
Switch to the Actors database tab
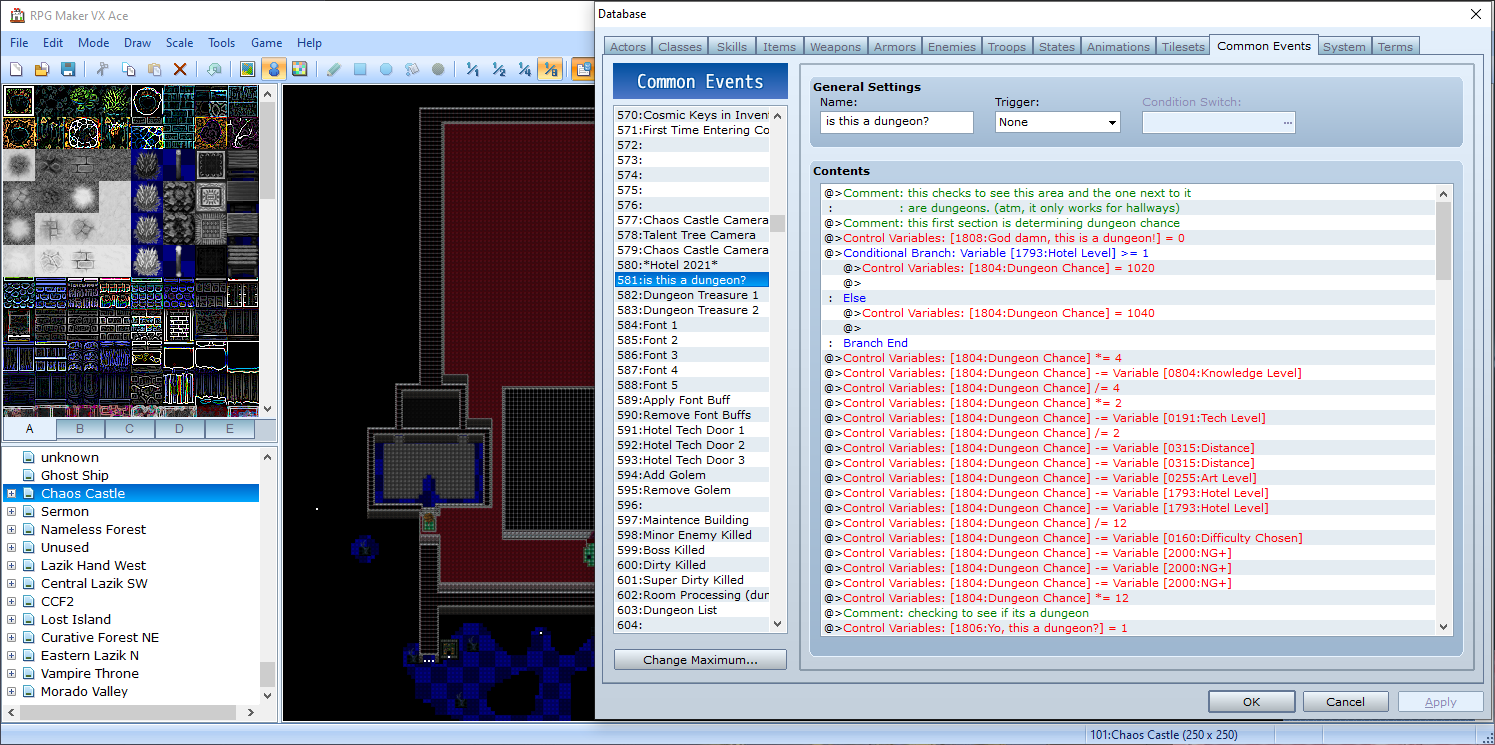(x=628, y=47)
